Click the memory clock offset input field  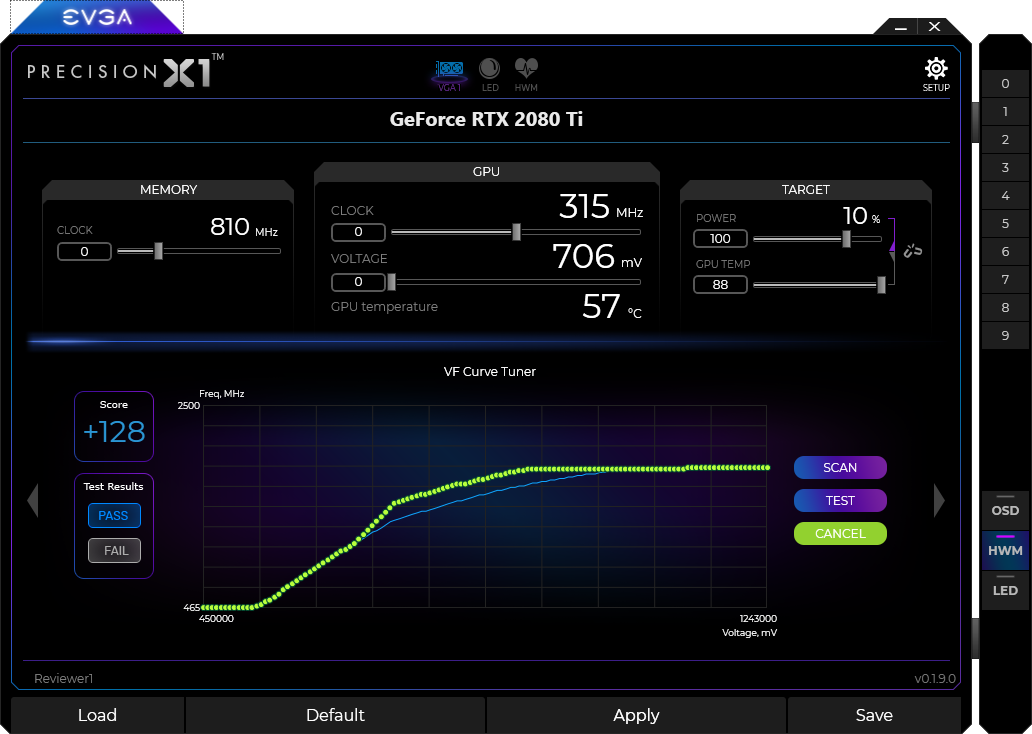coord(84,251)
